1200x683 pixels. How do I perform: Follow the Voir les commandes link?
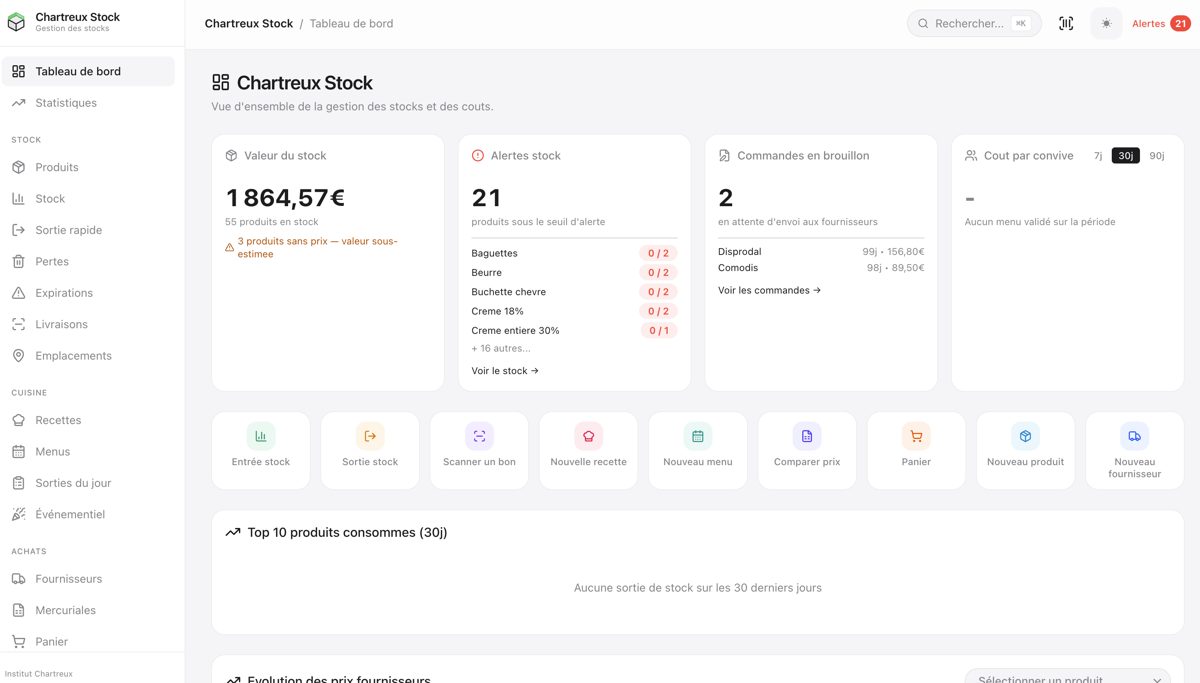pos(769,291)
